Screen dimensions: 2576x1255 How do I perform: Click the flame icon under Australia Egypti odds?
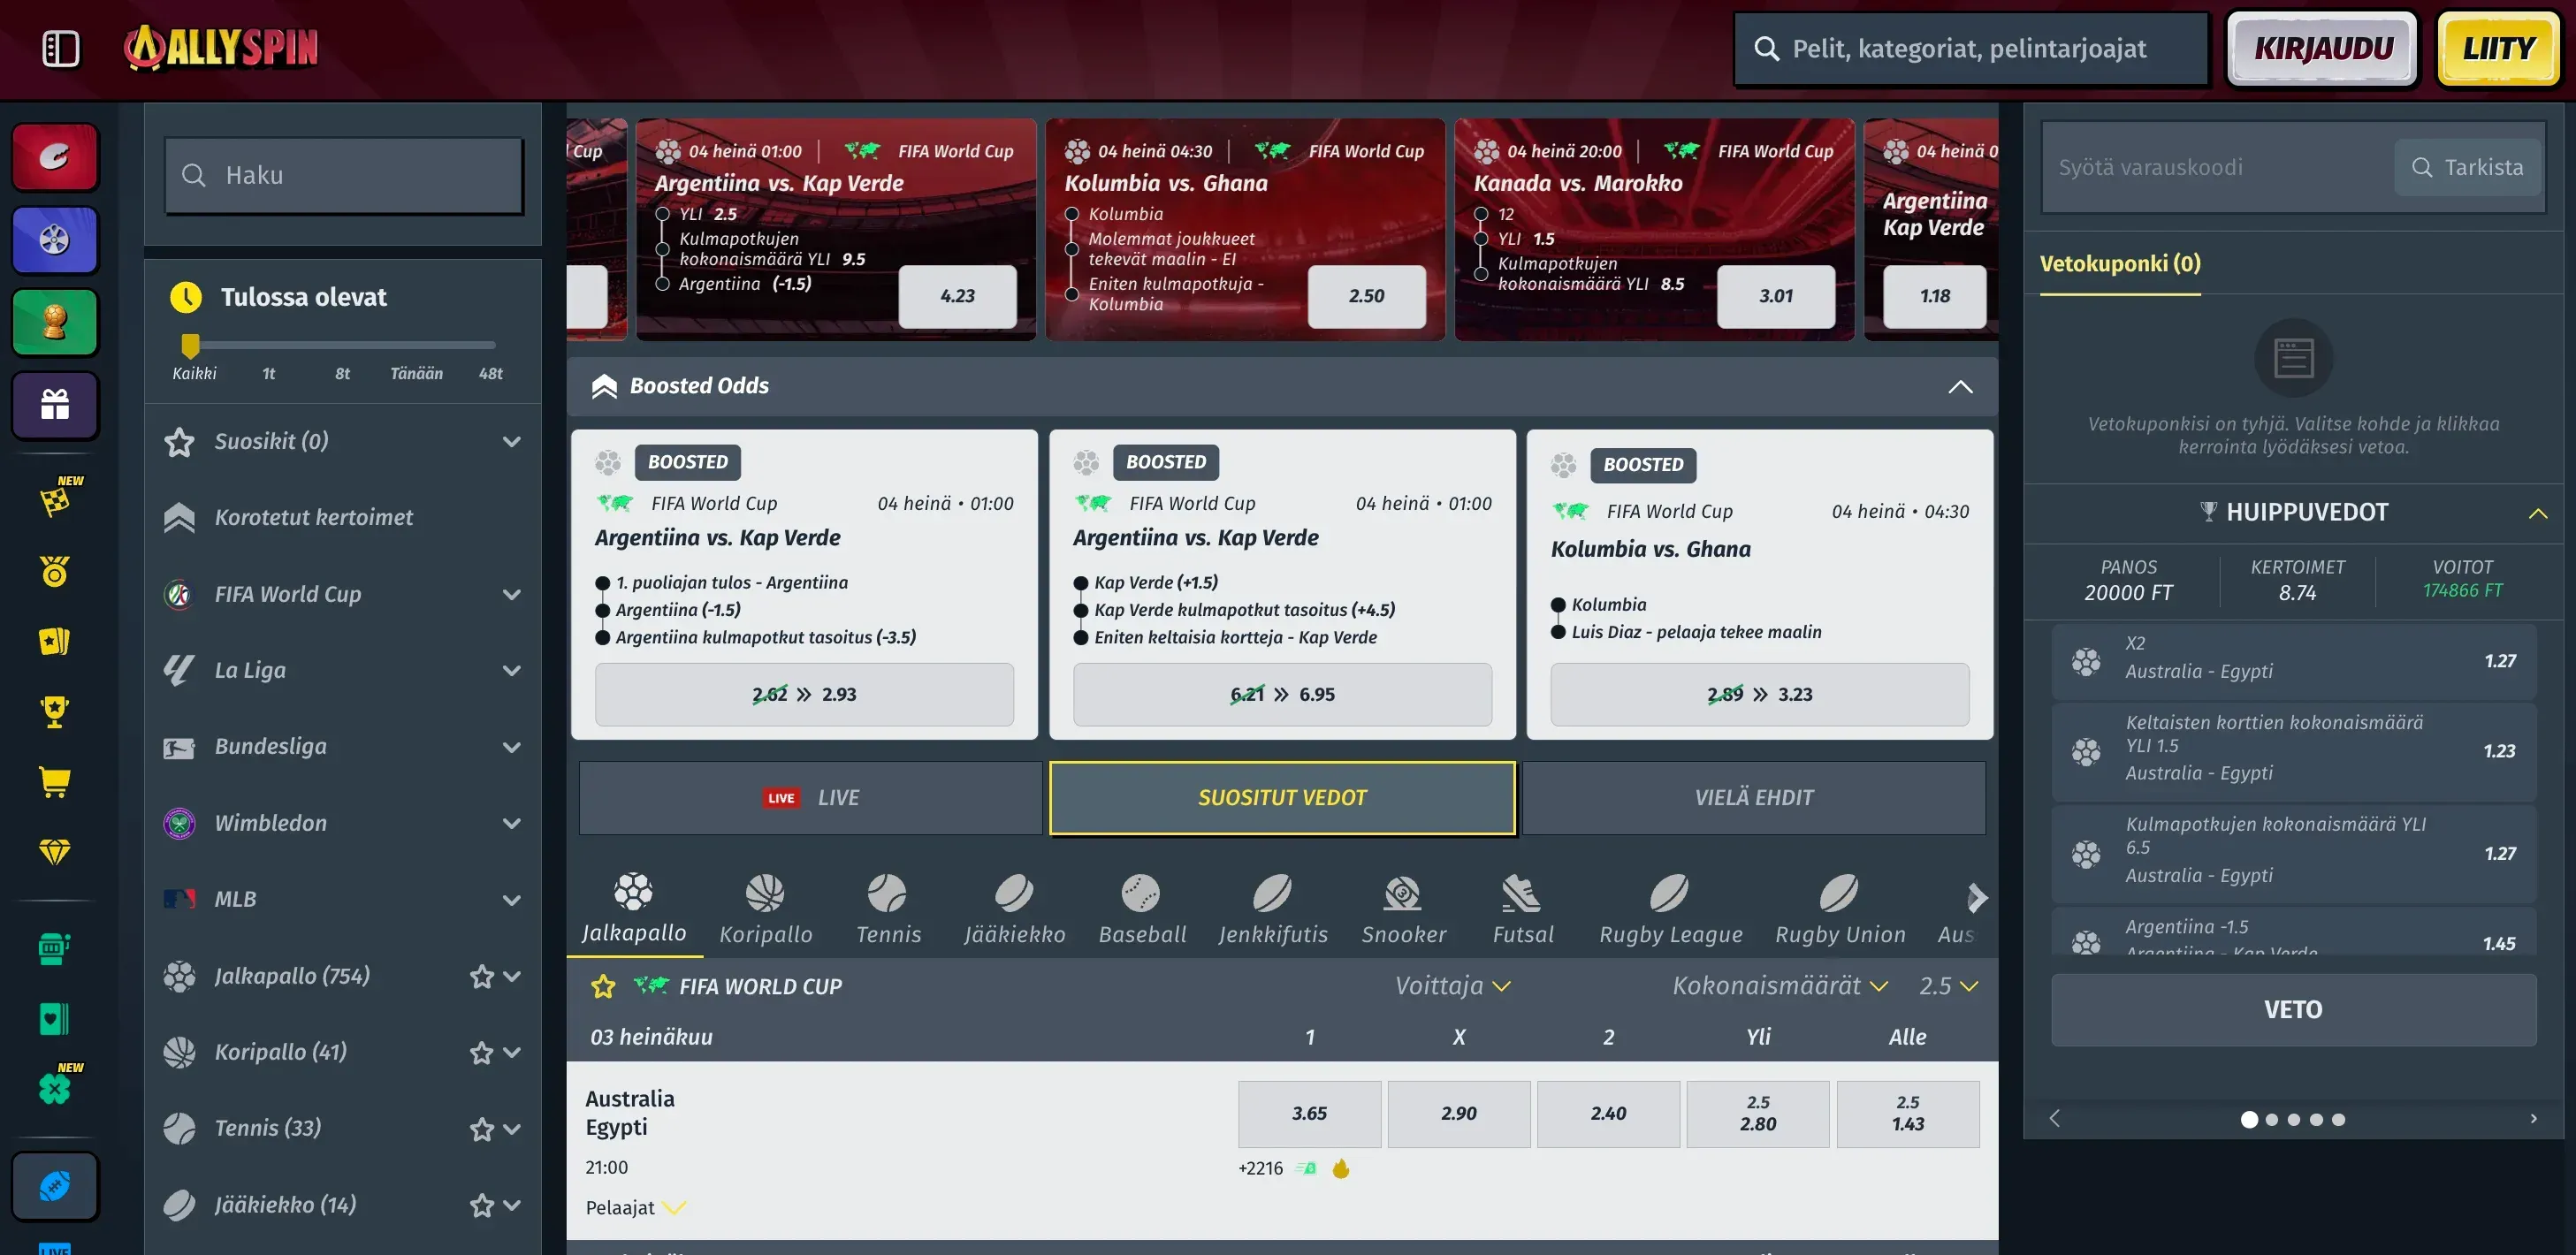coord(1341,1168)
